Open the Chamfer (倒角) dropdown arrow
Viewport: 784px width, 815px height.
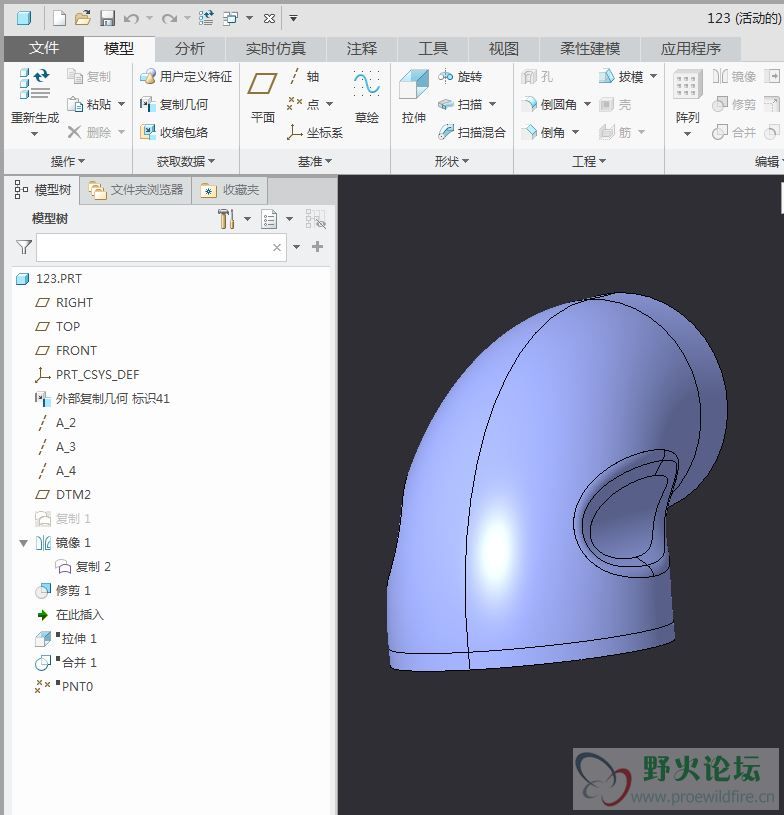pyautogui.click(x=576, y=132)
